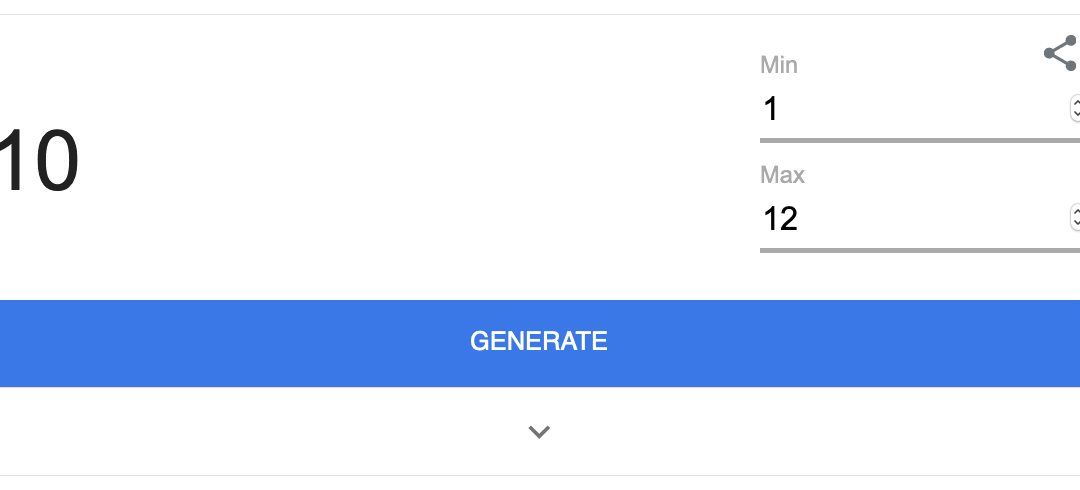Image resolution: width=1080 pixels, height=490 pixels.
Task: Increase Min with the stepper up arrow
Action: pos(1076,102)
